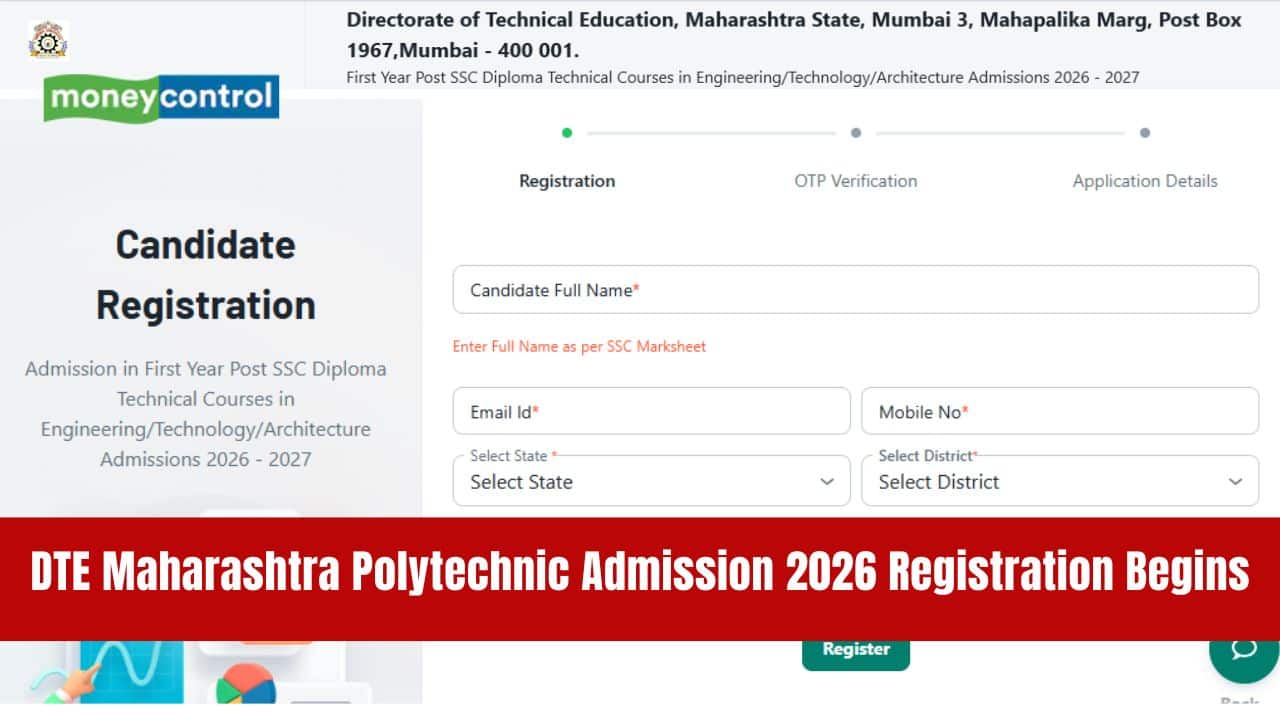Focus the Candidate Full Name field
Screen dimensions: 1280x720
(x=856, y=290)
